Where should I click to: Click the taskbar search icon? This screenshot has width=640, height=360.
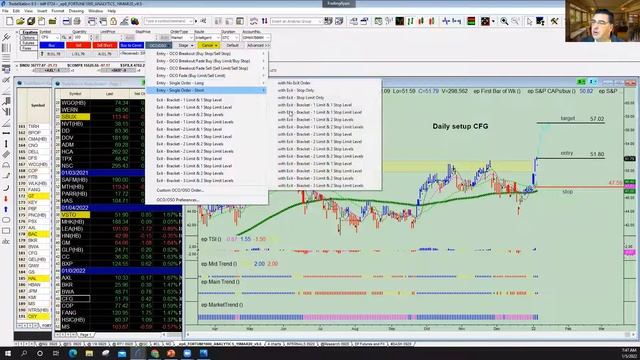point(24,353)
